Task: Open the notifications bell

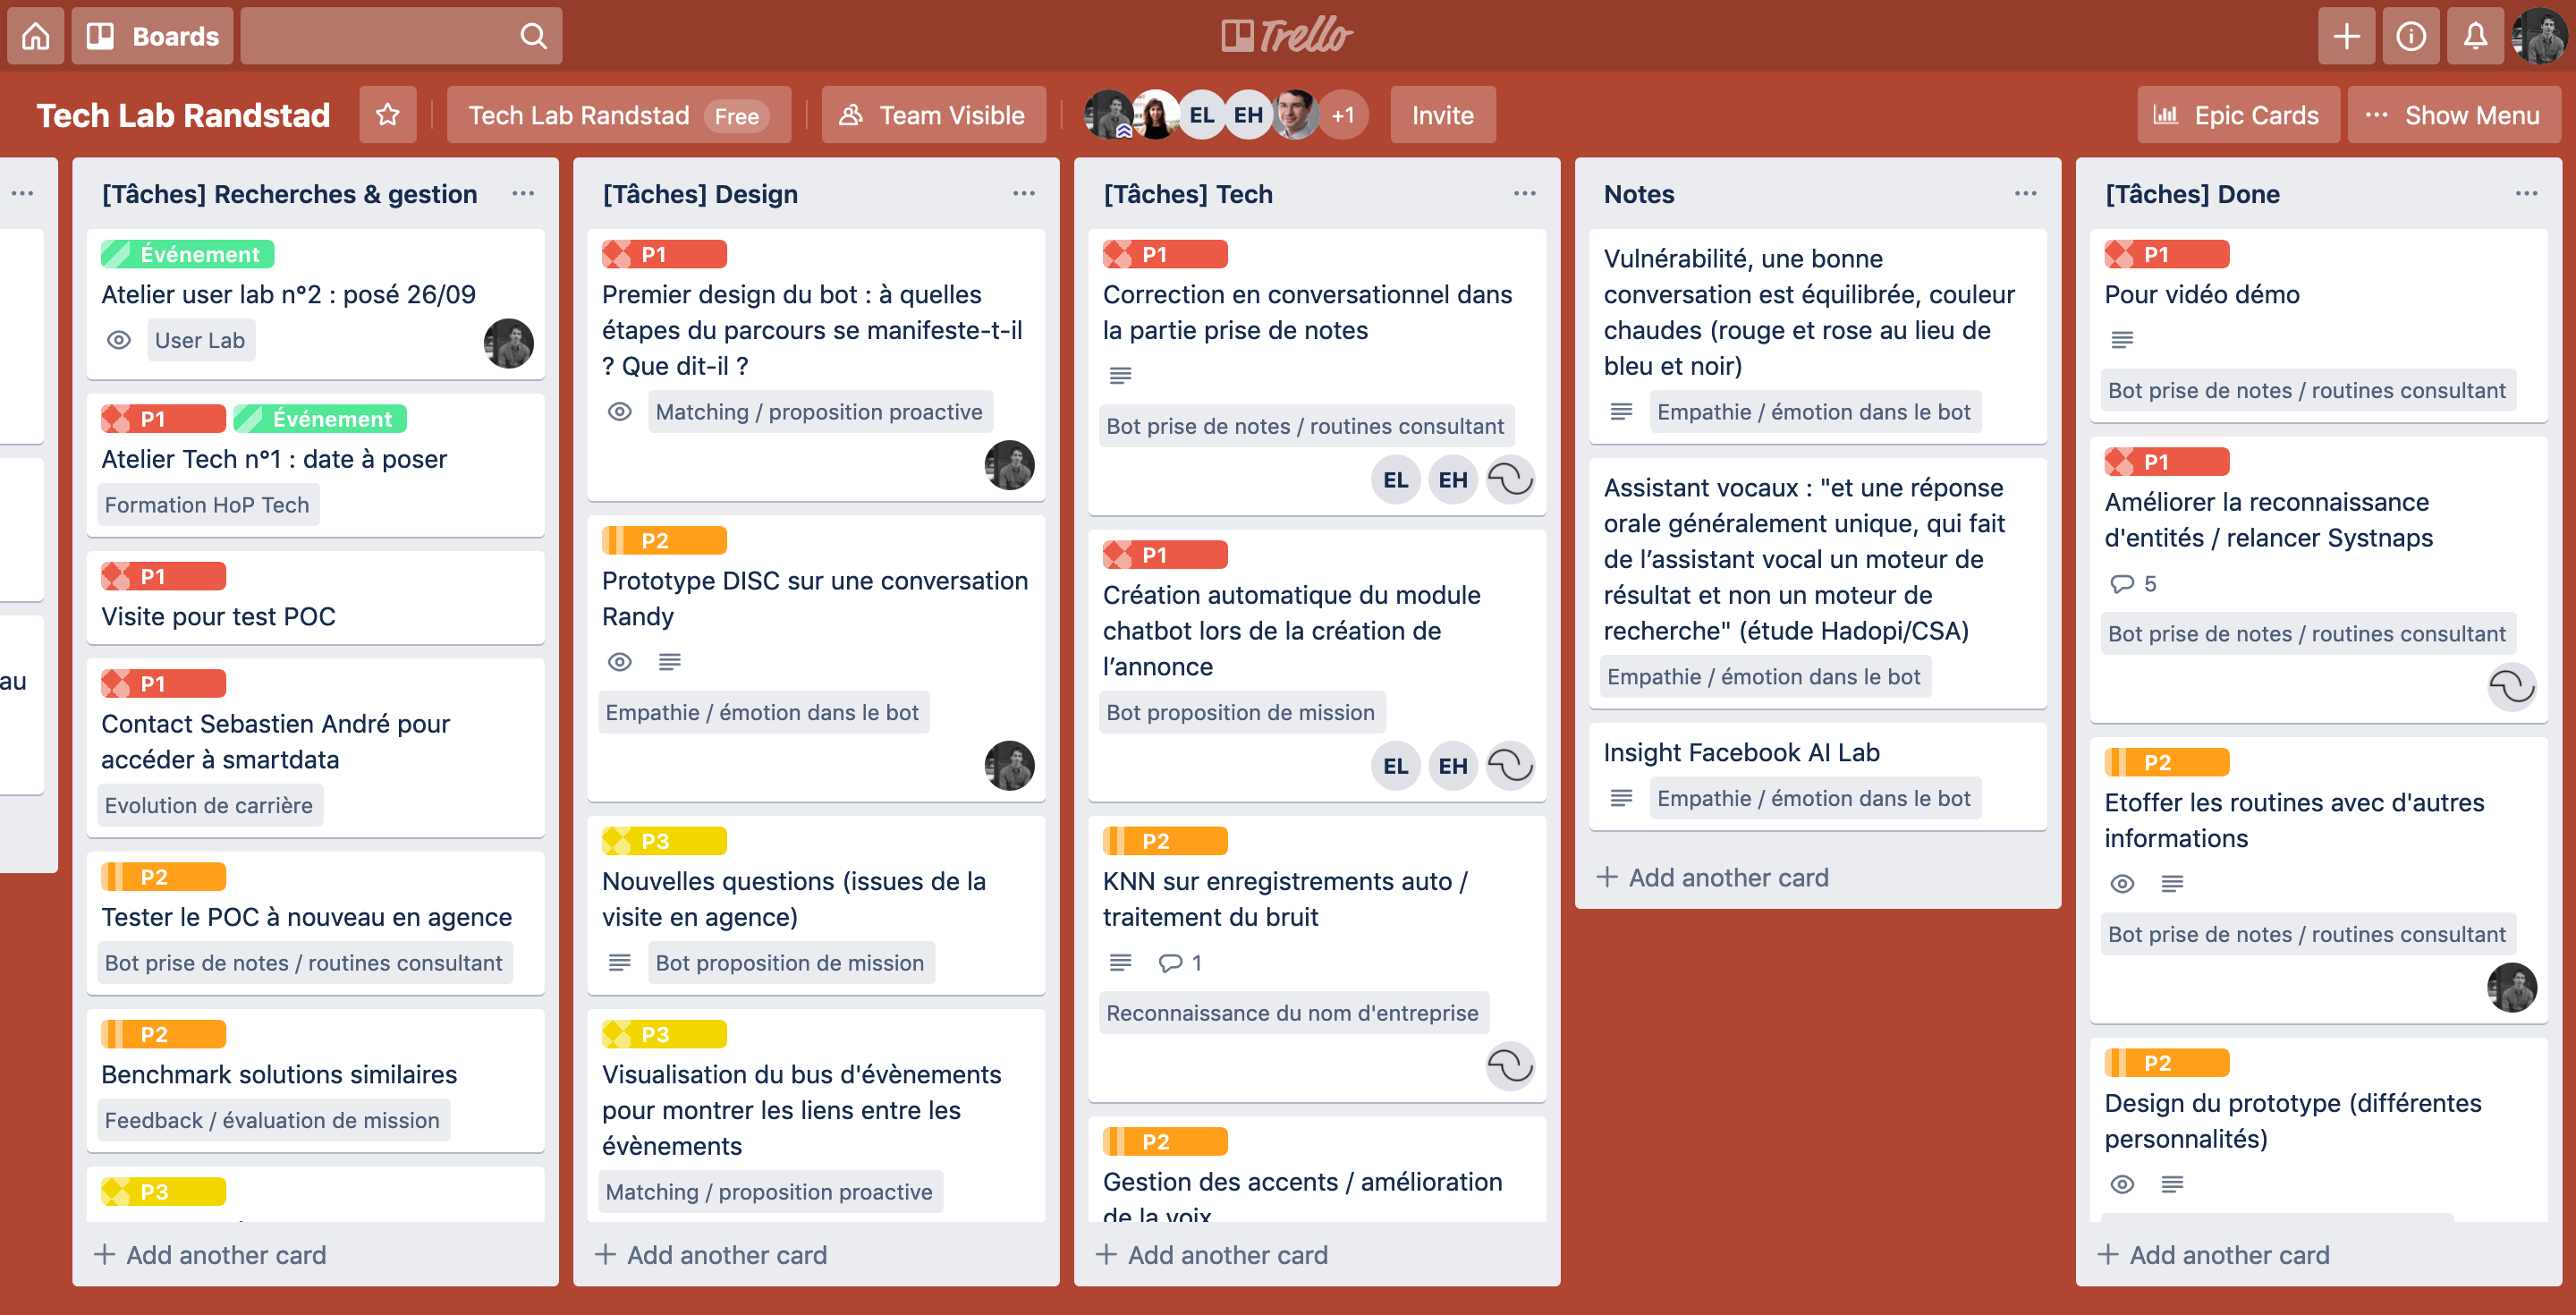Action: pyautogui.click(x=2475, y=36)
